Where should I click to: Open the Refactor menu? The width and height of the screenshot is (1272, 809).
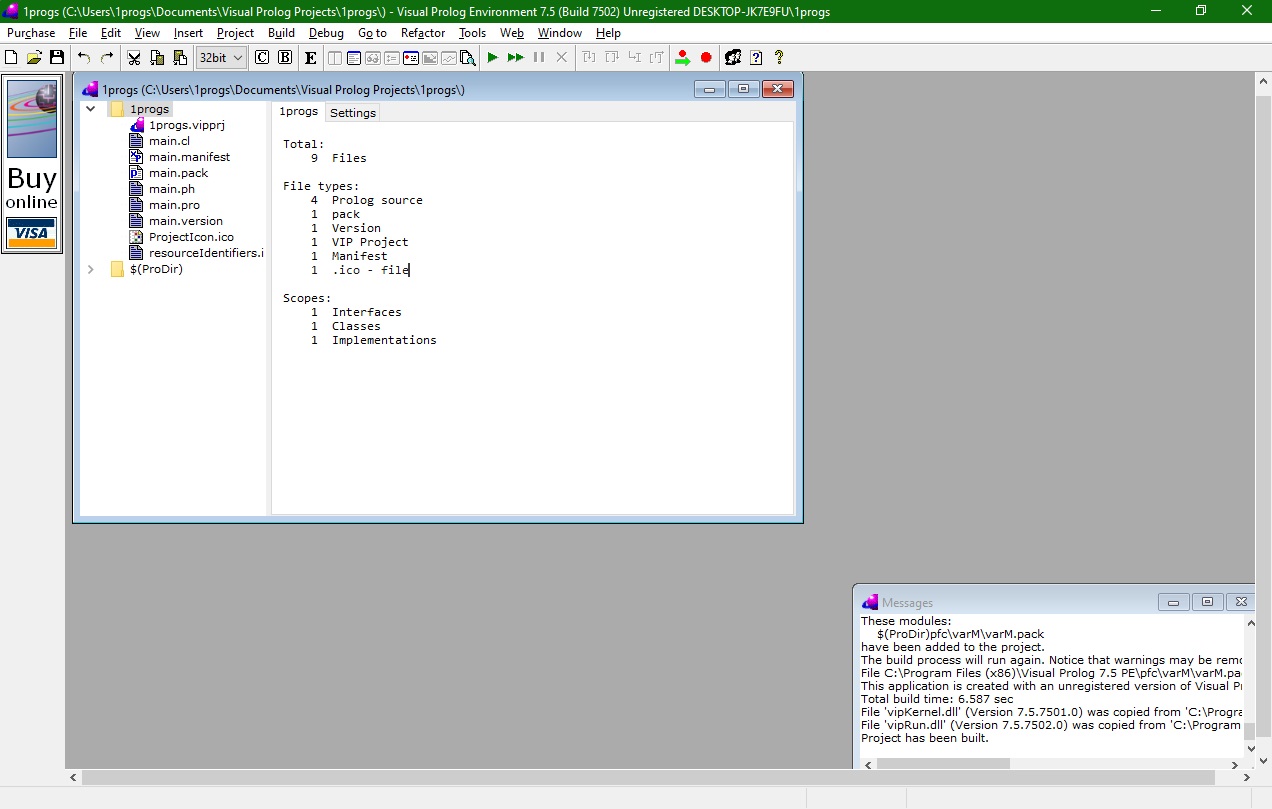(x=423, y=33)
